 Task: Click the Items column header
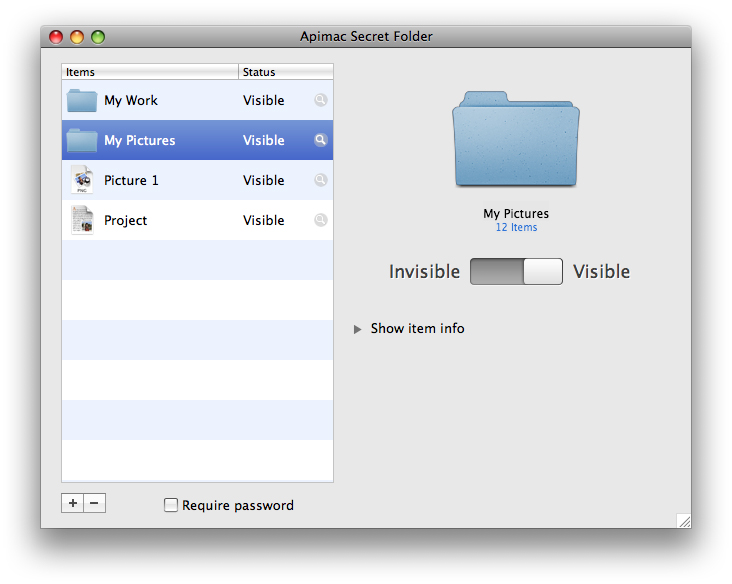tap(150, 72)
